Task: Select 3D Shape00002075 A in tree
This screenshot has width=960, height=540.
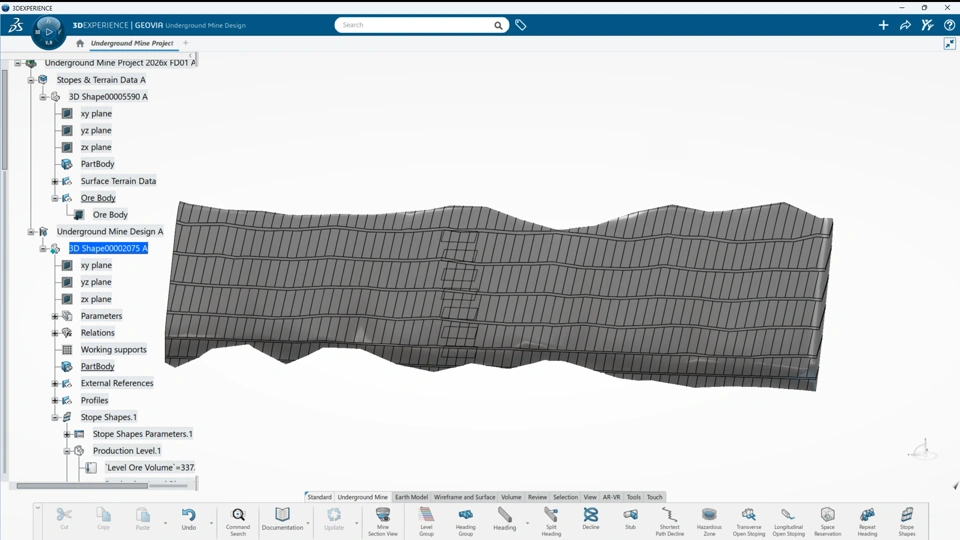Action: [x=108, y=249]
